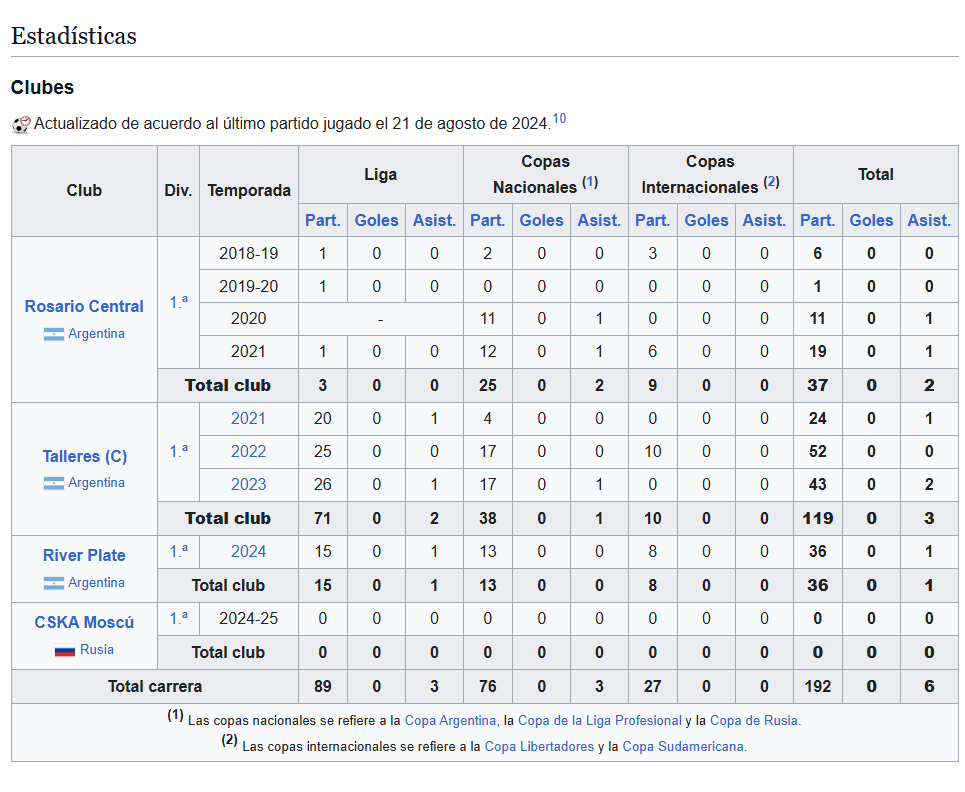Click the Talleres total '119' matches cell
This screenshot has height=792, width=965.
[x=817, y=518]
